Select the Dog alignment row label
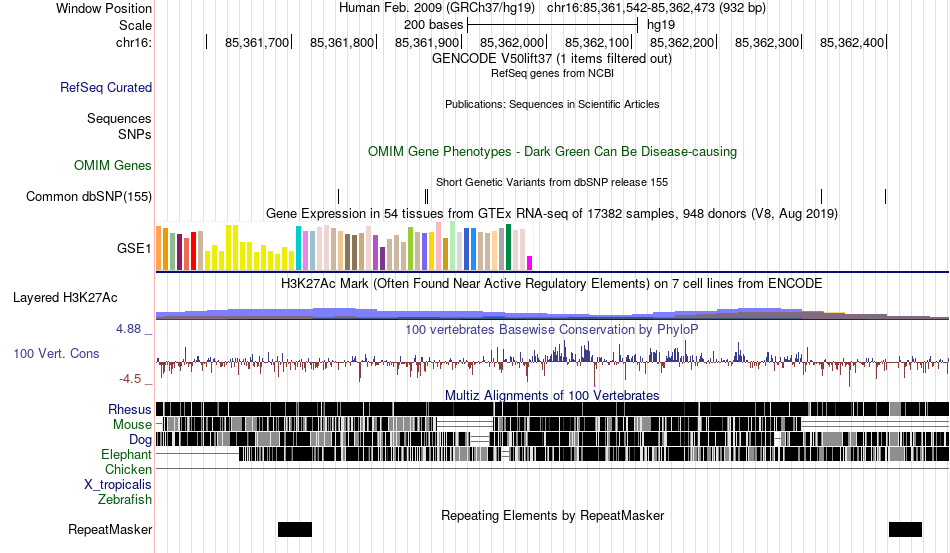This screenshot has width=950, height=553. [x=140, y=440]
